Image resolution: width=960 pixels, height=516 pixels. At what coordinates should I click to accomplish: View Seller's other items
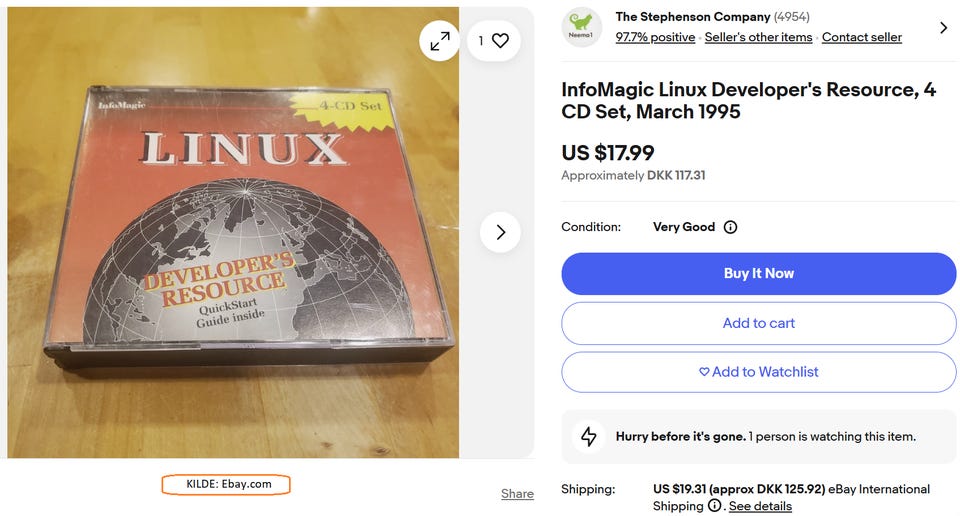pyautogui.click(x=758, y=37)
